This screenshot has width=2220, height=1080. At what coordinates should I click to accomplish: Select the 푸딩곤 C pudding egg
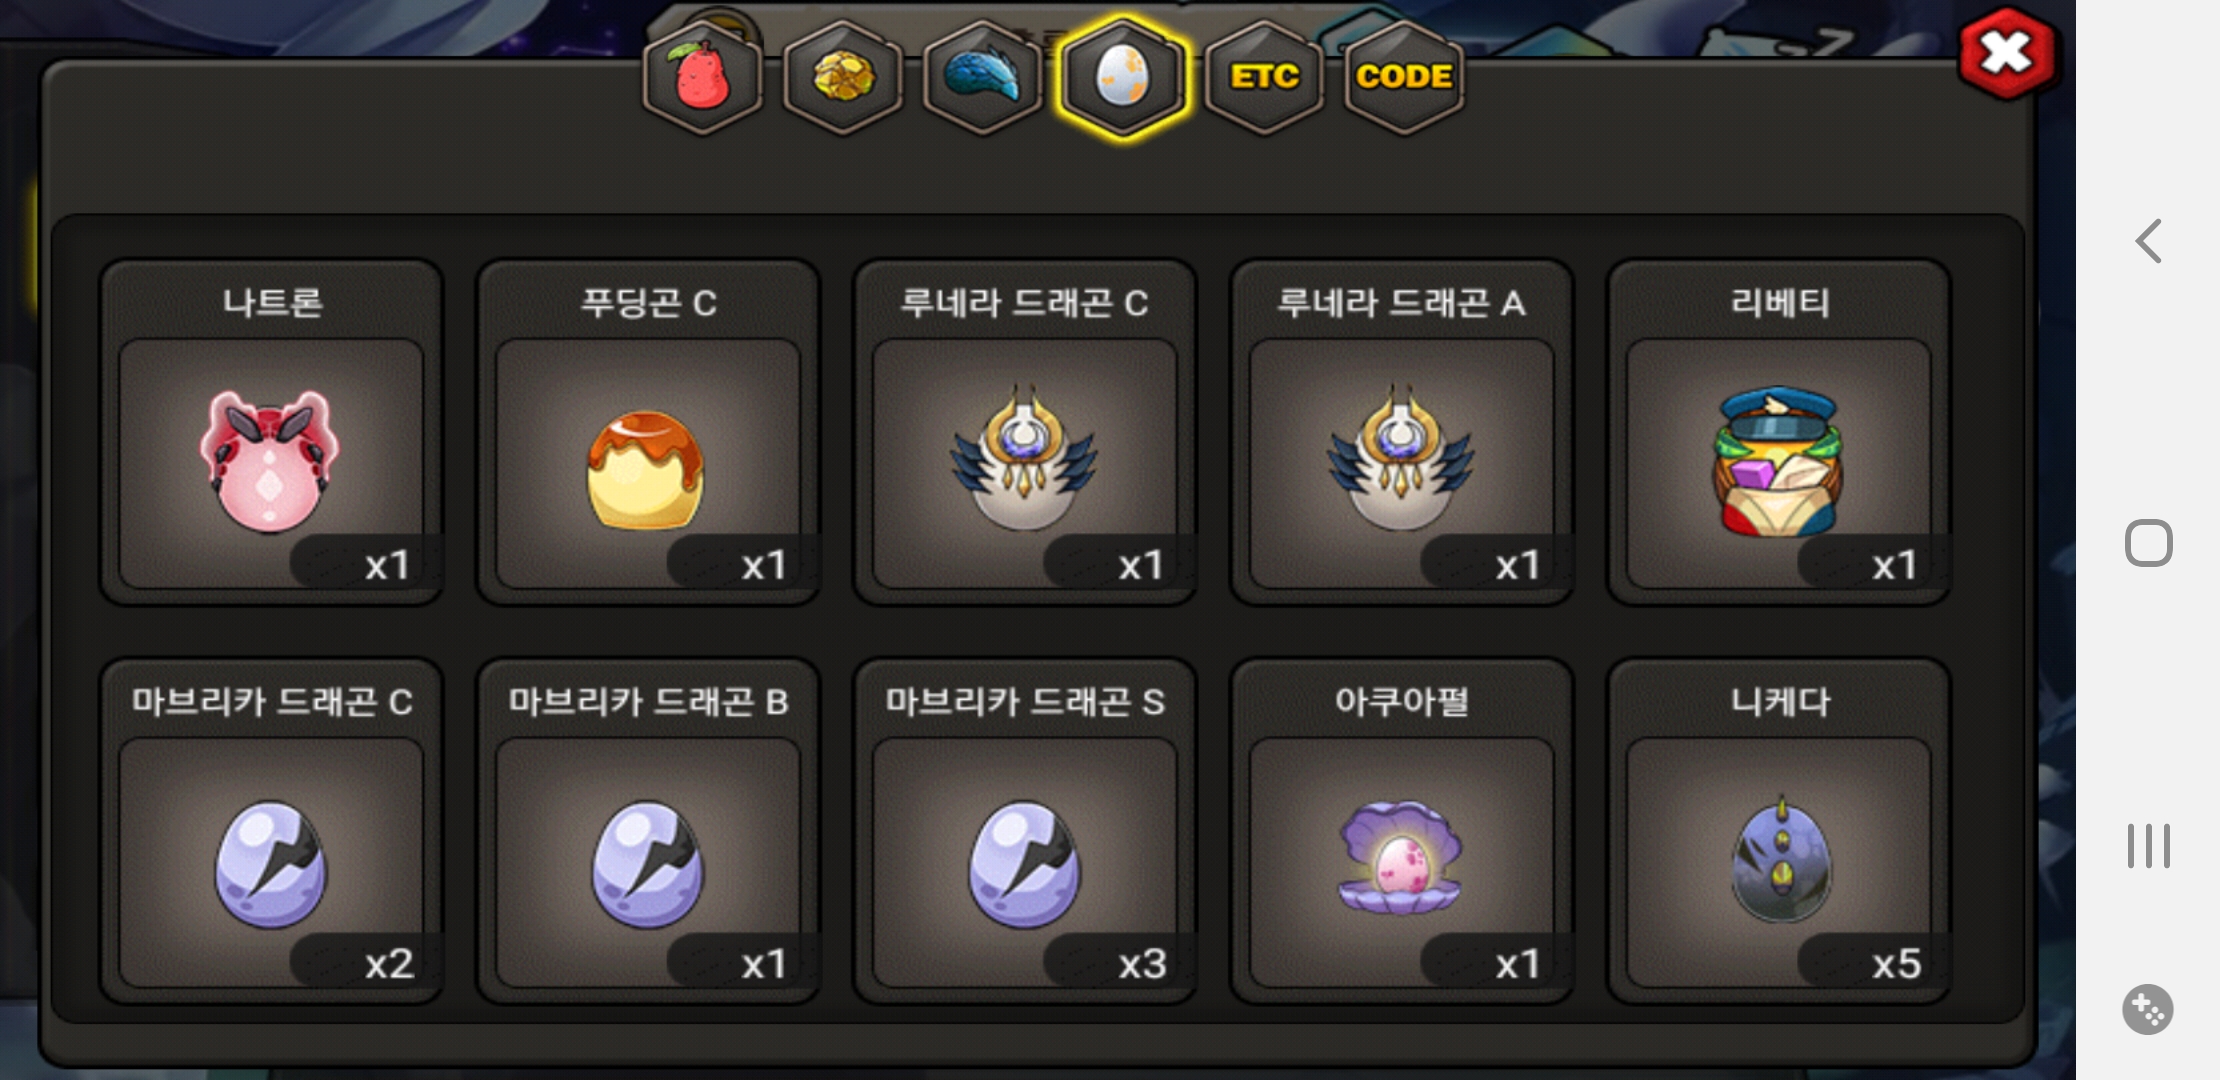tap(648, 432)
